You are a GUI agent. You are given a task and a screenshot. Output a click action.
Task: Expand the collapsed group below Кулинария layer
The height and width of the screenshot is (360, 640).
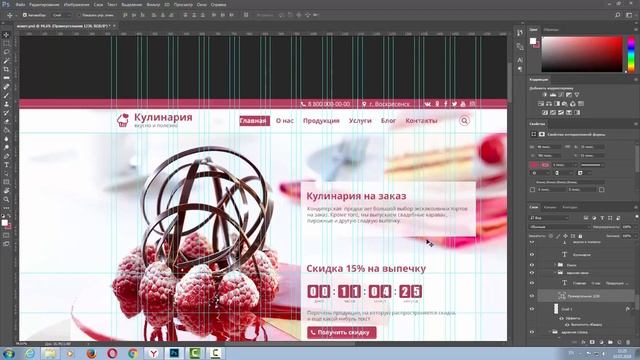[x=555, y=265]
